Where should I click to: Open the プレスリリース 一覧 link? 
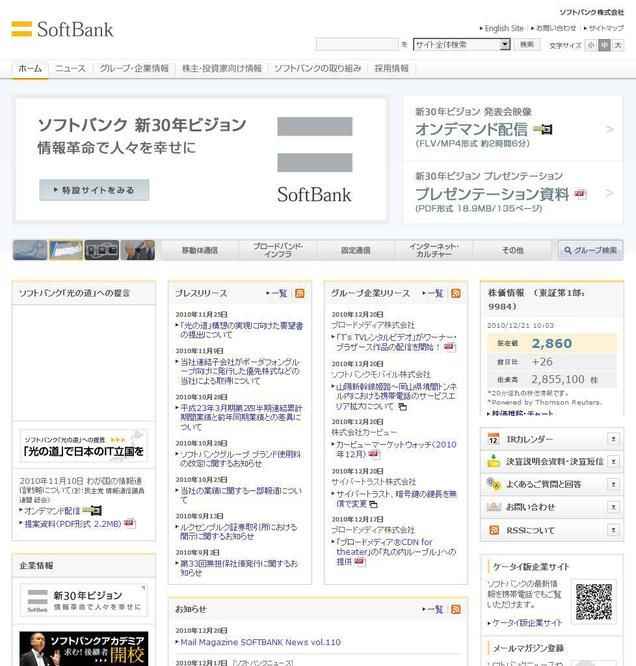click(279, 293)
